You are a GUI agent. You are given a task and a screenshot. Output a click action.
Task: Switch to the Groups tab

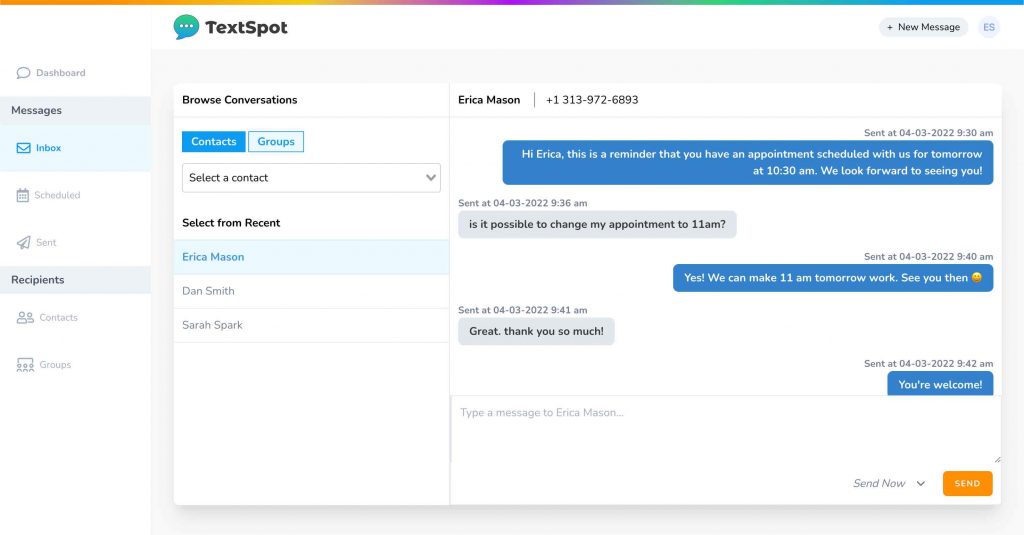pos(276,142)
